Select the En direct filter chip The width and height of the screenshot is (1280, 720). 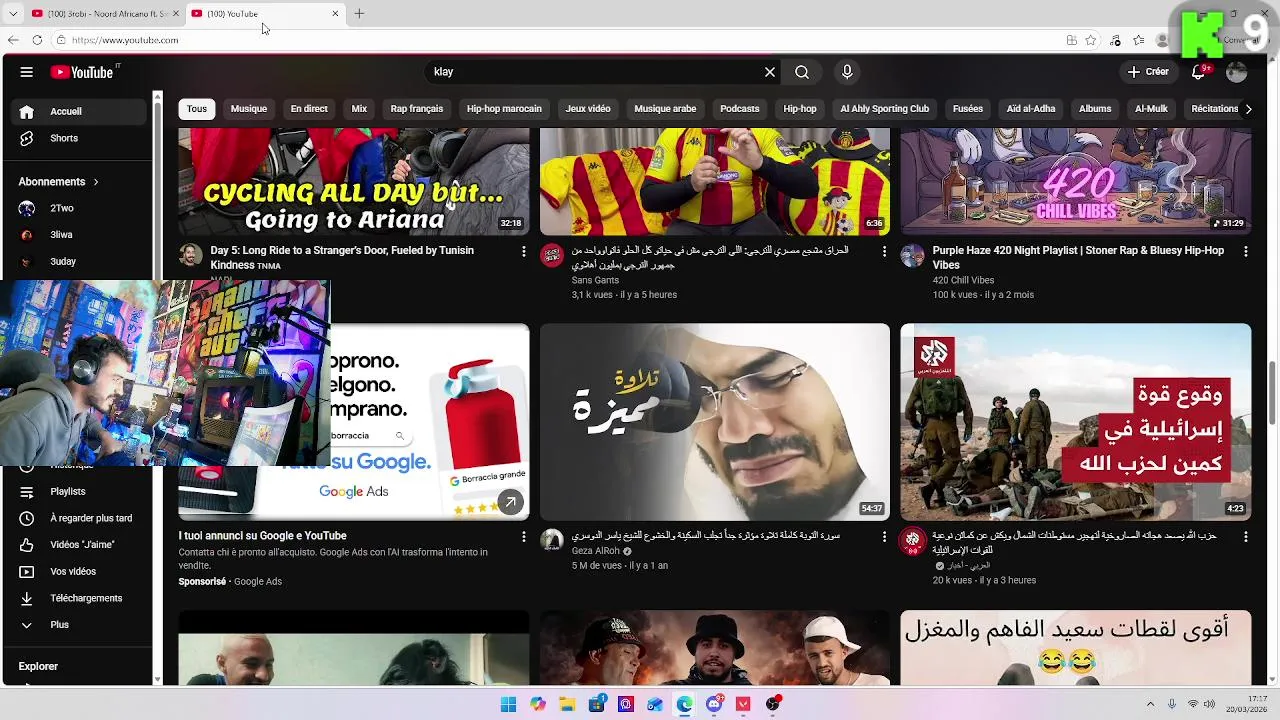309,109
